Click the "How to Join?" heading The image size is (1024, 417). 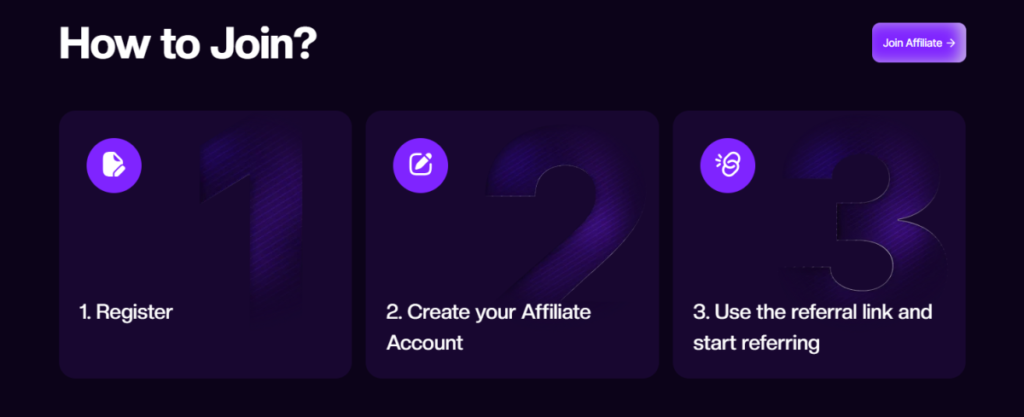[x=188, y=44]
